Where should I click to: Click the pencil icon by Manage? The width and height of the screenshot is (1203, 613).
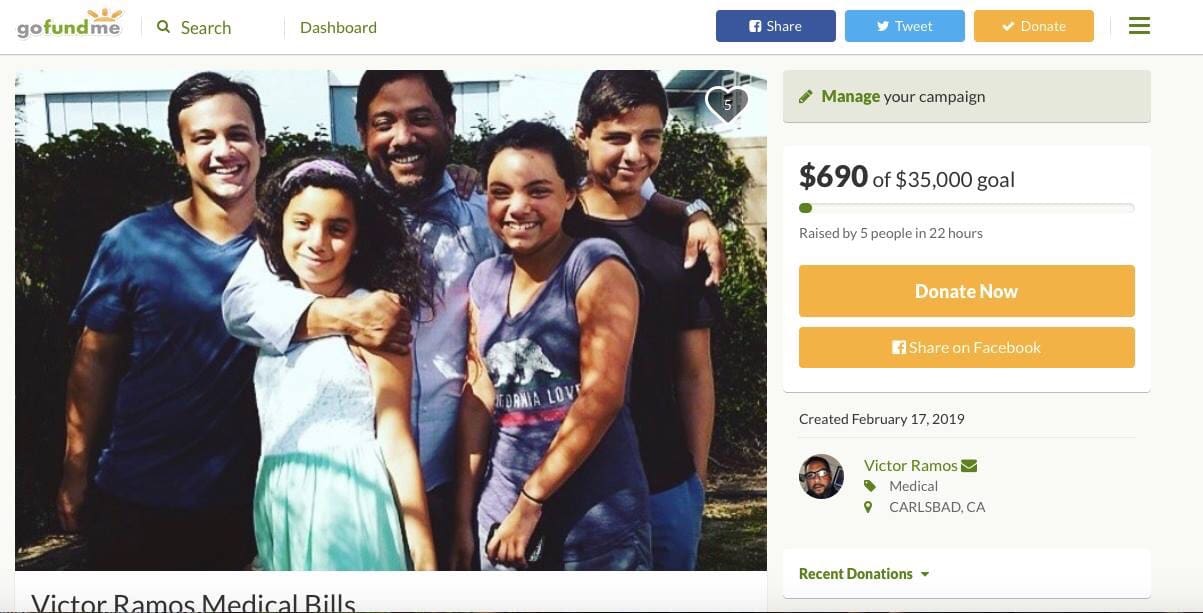click(x=805, y=97)
